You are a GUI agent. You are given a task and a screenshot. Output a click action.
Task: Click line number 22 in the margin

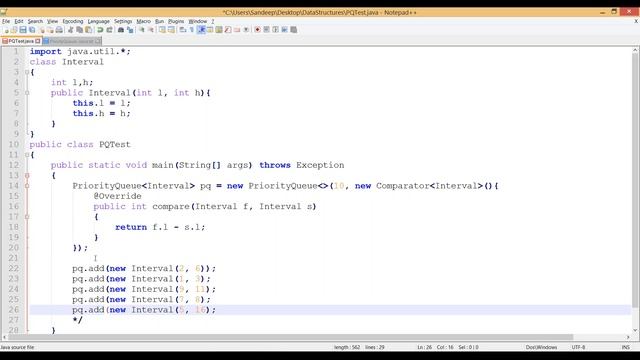[14, 269]
